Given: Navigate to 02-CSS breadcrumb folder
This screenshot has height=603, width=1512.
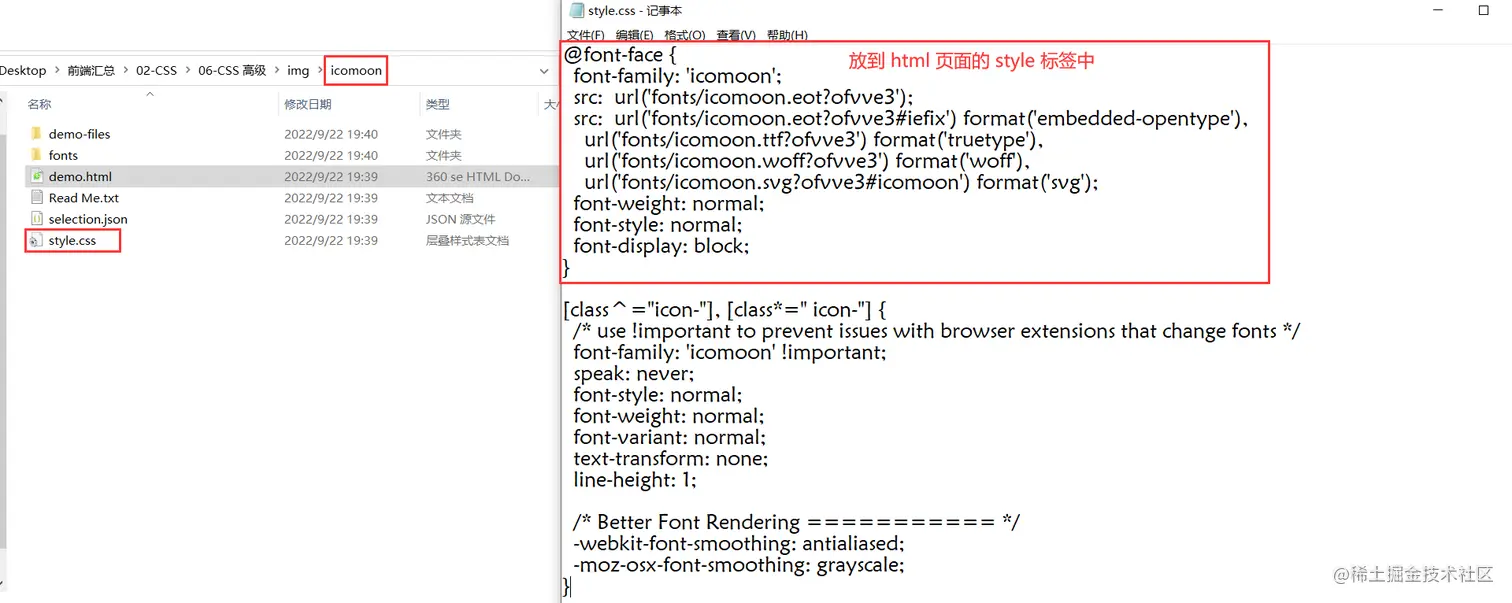Looking at the screenshot, I should coord(156,71).
